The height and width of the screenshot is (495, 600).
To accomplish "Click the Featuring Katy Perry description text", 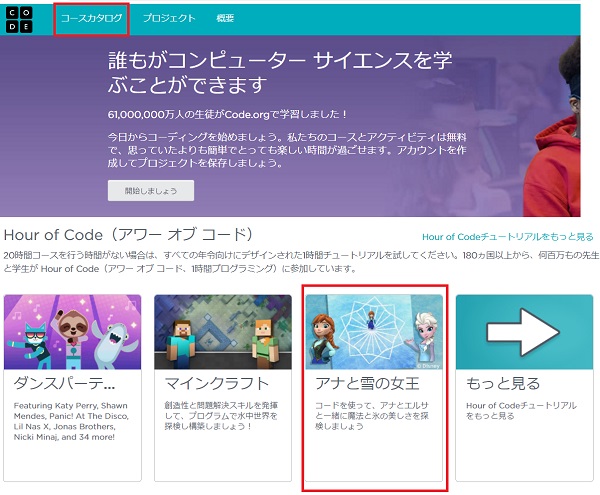I will pyautogui.click(x=71, y=421).
